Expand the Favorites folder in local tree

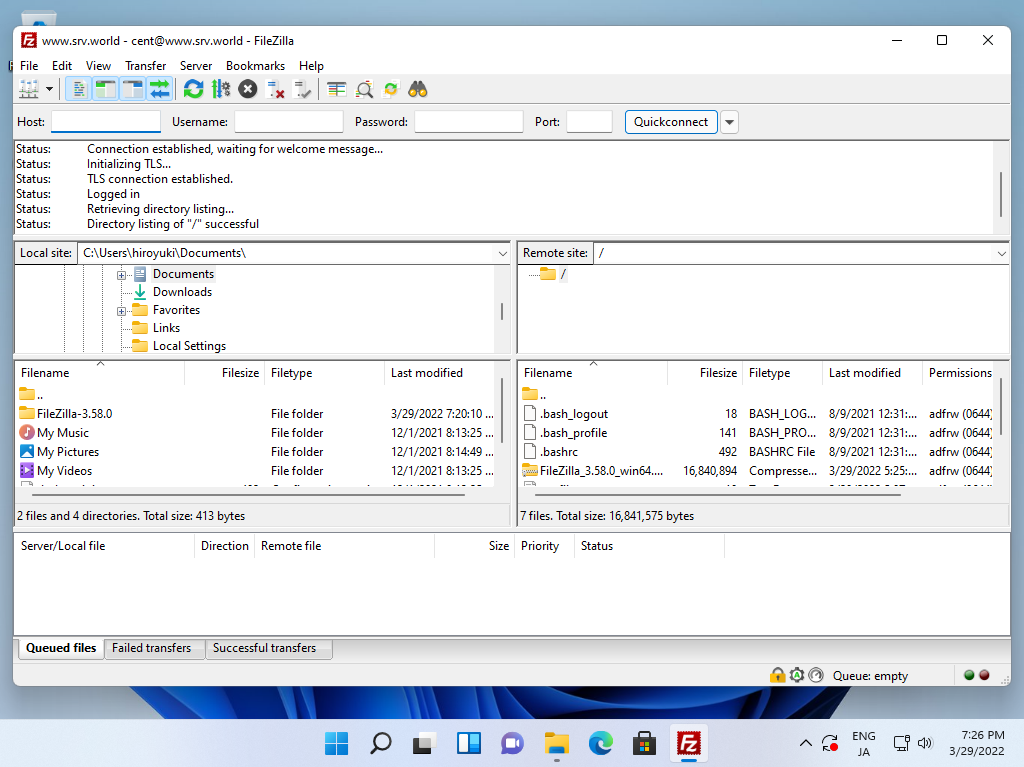tap(122, 311)
